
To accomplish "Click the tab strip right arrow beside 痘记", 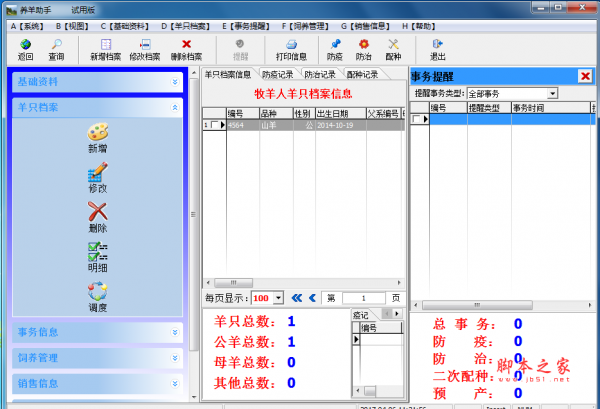I will 397,314.
